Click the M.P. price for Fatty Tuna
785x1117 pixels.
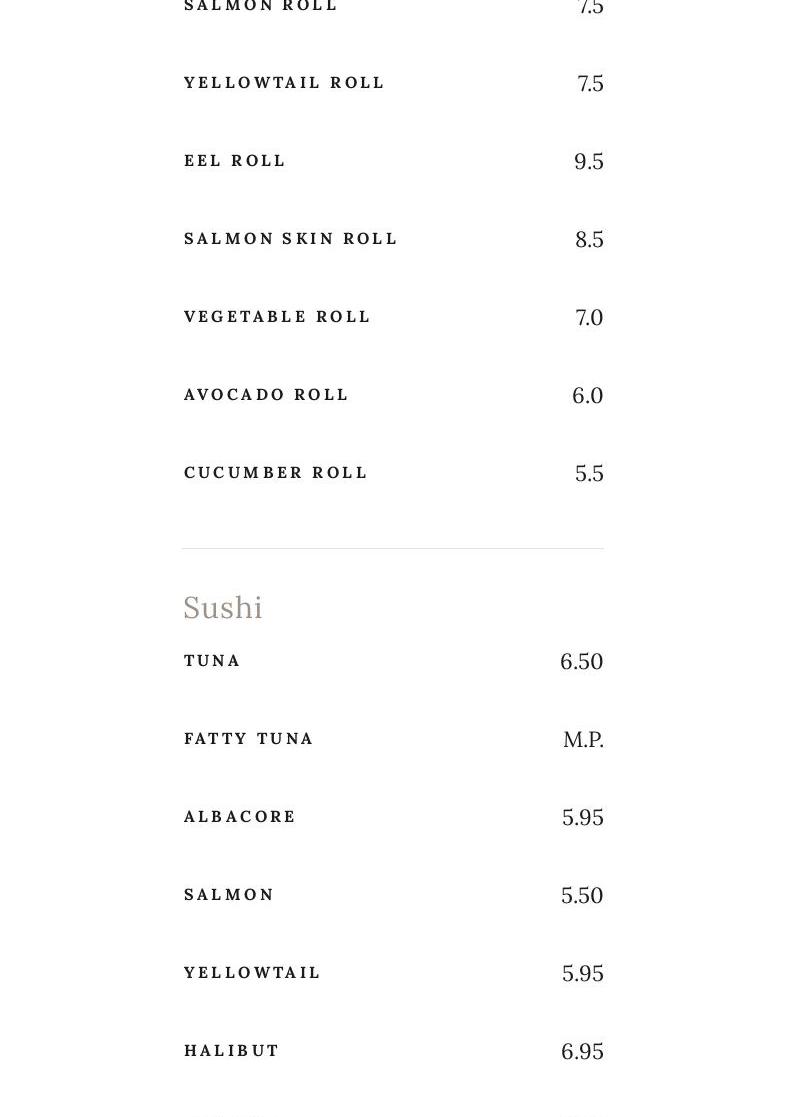583,740
